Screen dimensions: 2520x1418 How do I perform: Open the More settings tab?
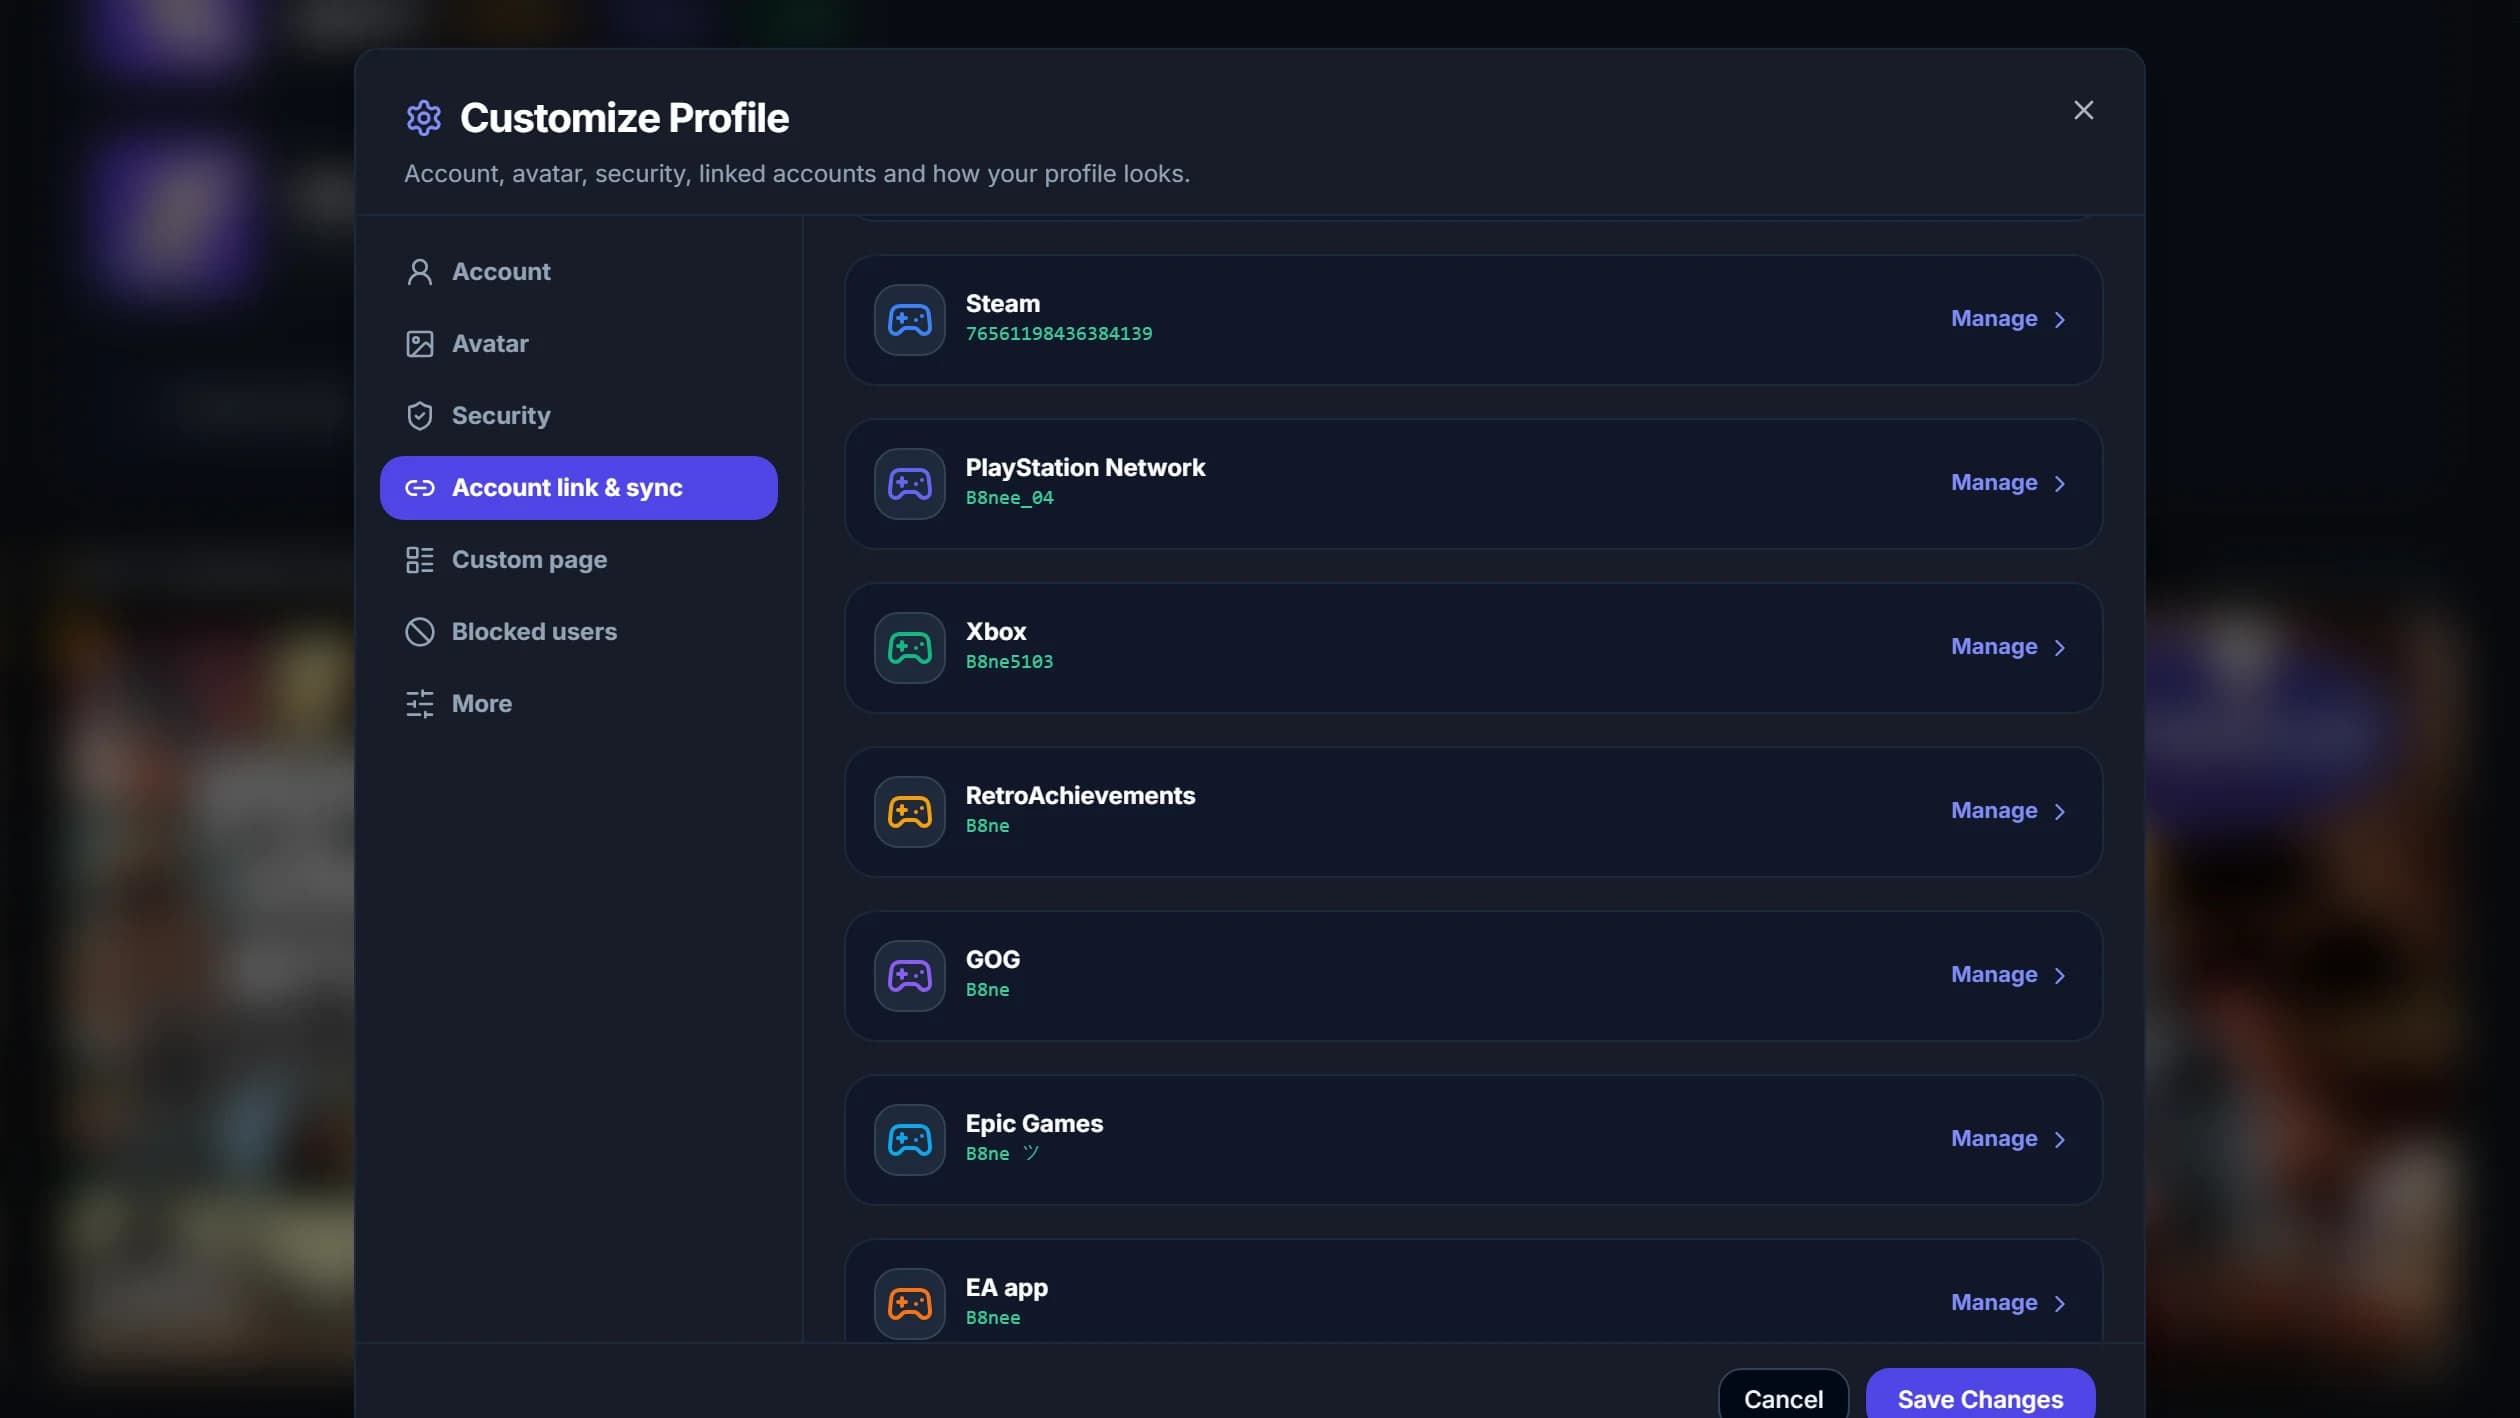578,704
